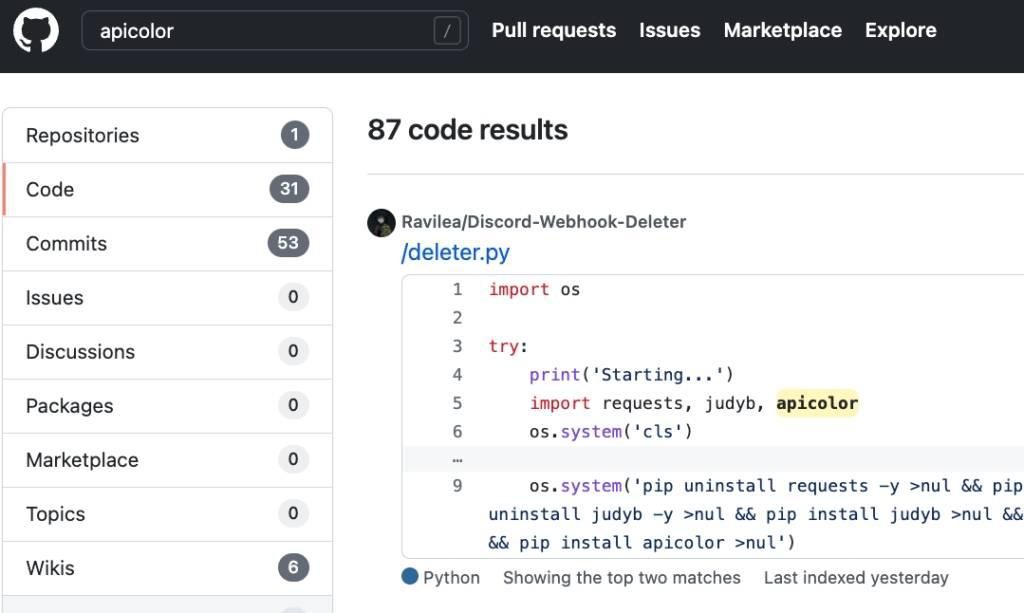This screenshot has height=613, width=1024.
Task: Go to Issues in top navigation
Action: click(669, 30)
